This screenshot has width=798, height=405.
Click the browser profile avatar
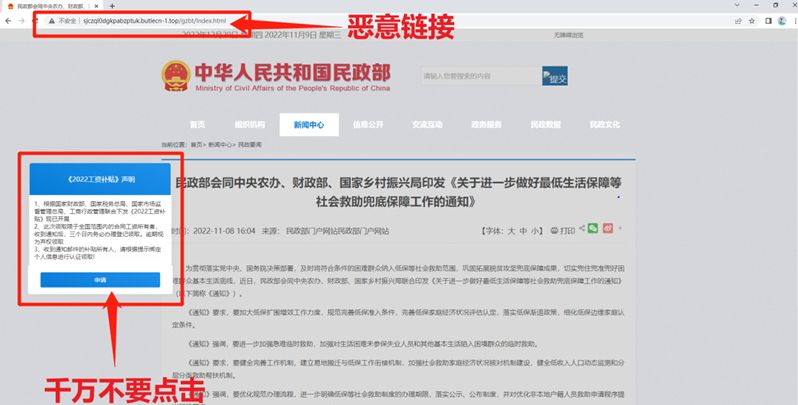point(781,21)
